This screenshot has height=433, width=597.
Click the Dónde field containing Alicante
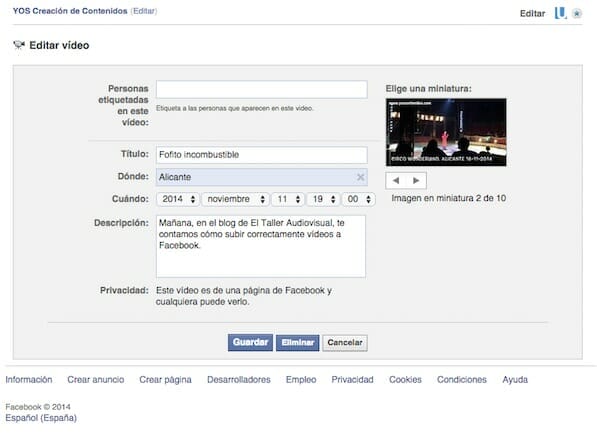click(262, 177)
